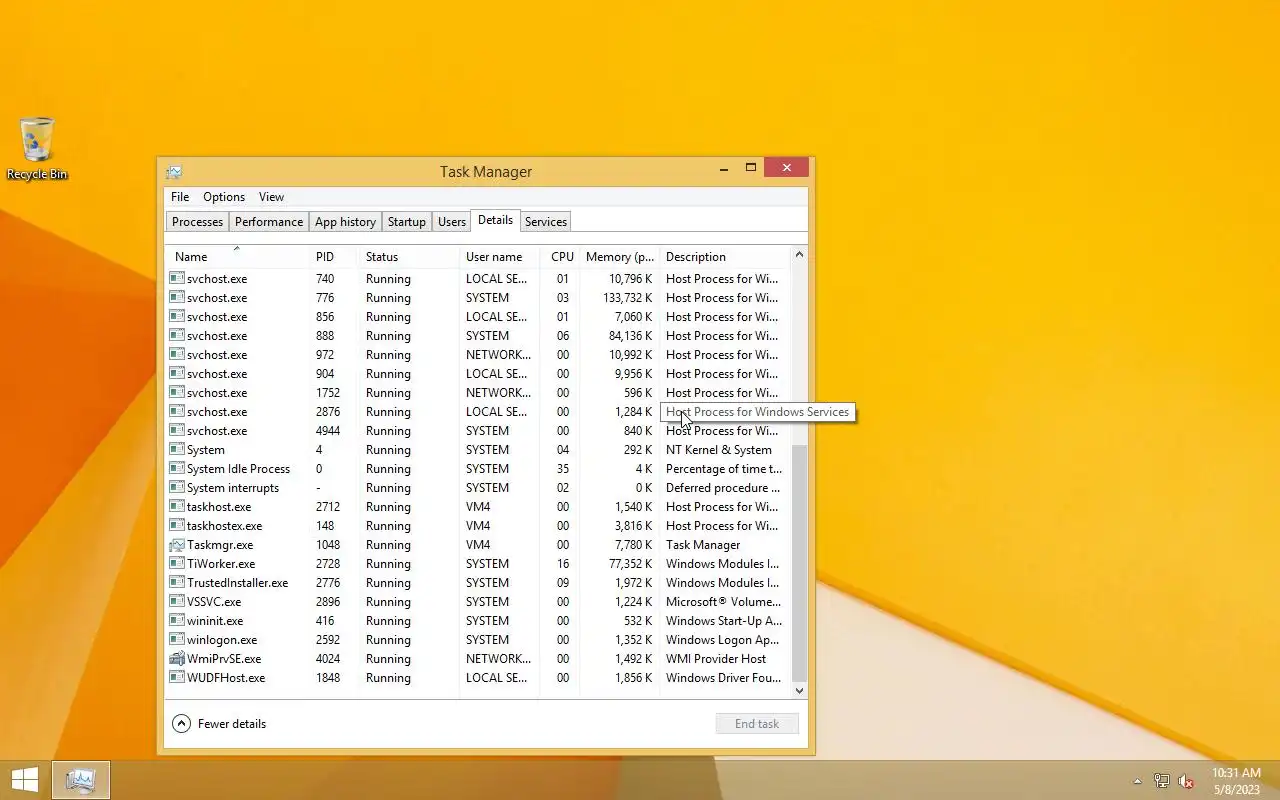Click the WUDFHost.exe process icon
Viewport: 1280px width, 800px height.
click(x=176, y=678)
